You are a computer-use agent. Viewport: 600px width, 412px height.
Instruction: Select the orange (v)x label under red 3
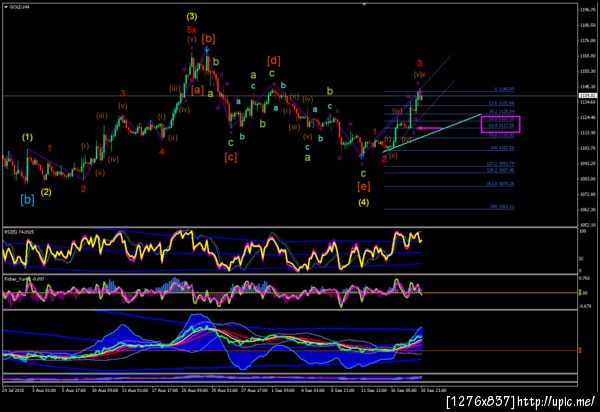[419, 75]
